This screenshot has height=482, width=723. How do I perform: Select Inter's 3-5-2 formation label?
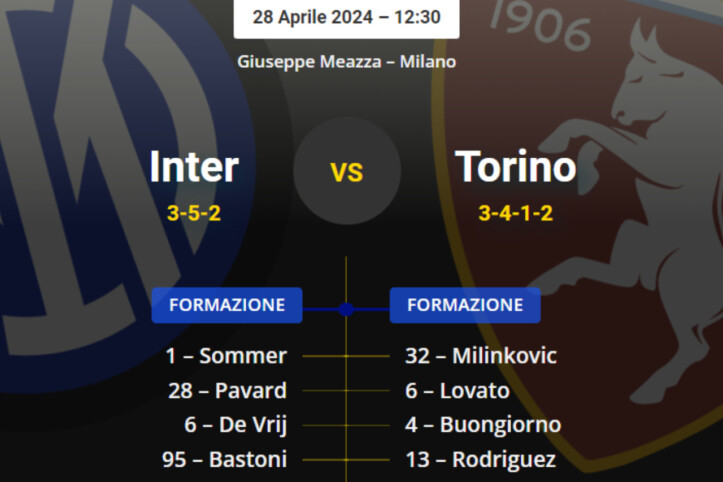(x=194, y=212)
